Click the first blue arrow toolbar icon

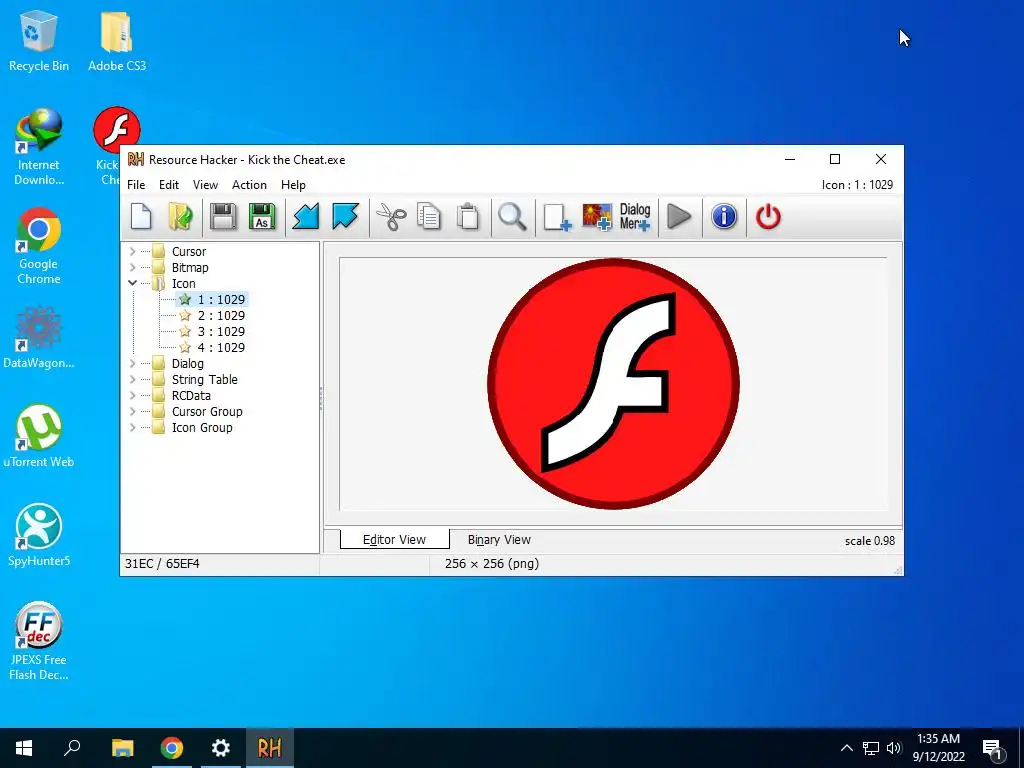coord(306,217)
